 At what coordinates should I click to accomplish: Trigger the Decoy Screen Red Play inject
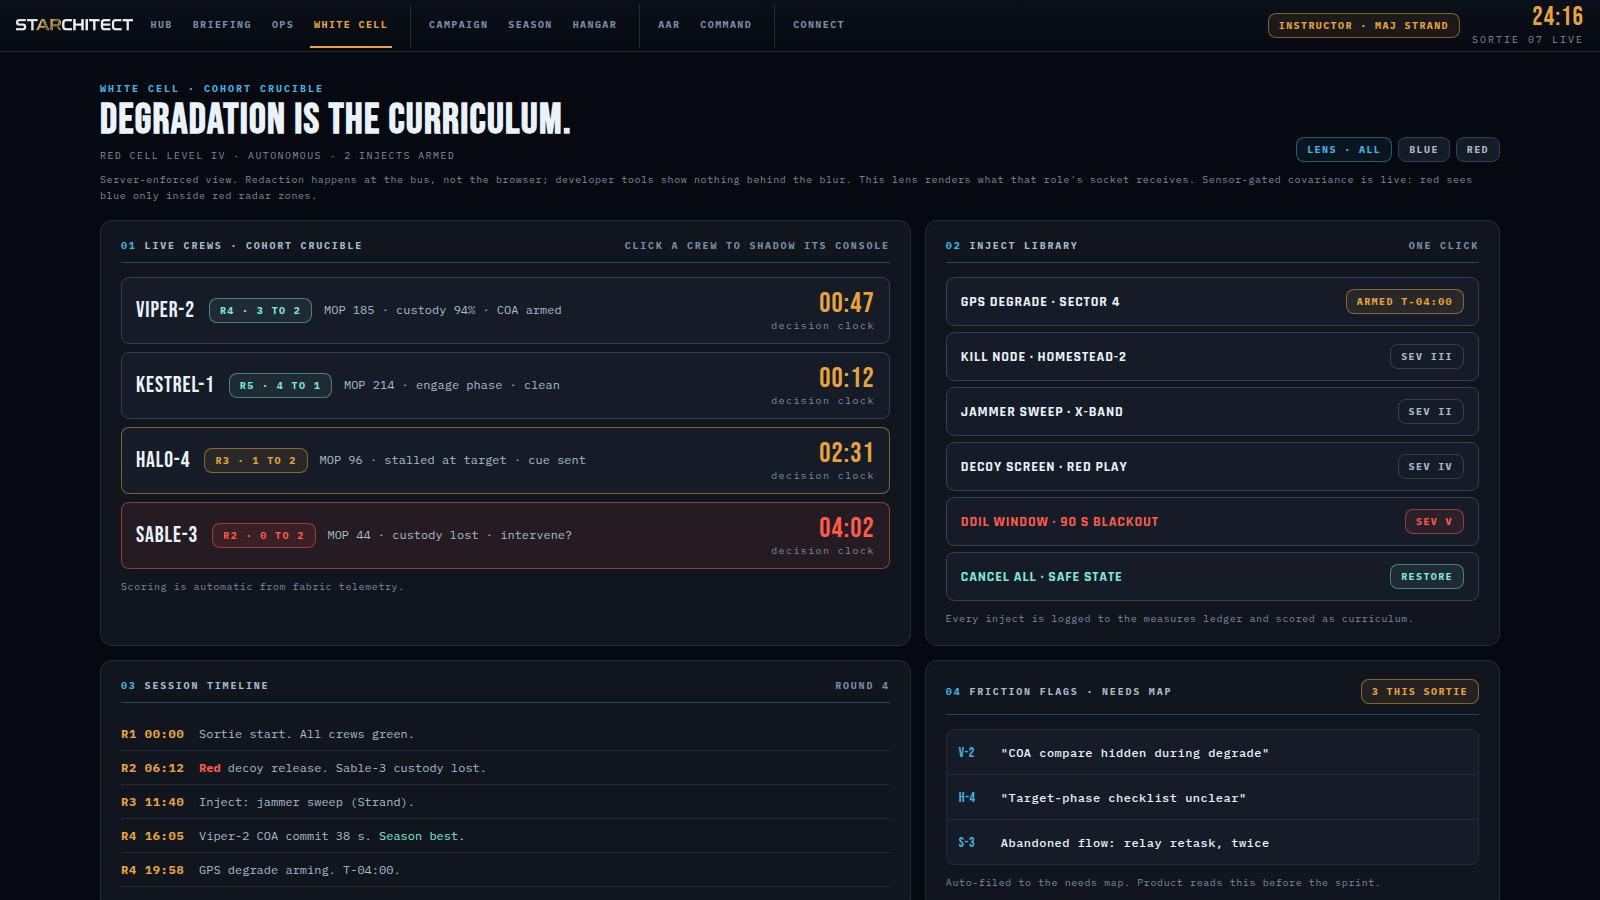coord(1212,466)
